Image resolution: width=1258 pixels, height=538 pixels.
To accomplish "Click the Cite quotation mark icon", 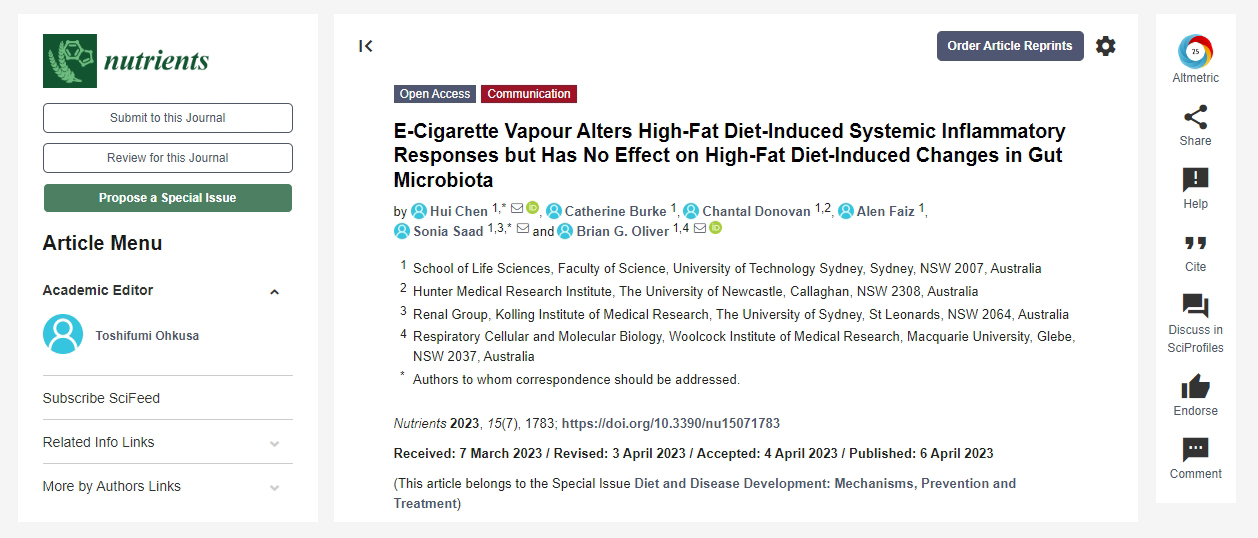I will tap(1195, 243).
